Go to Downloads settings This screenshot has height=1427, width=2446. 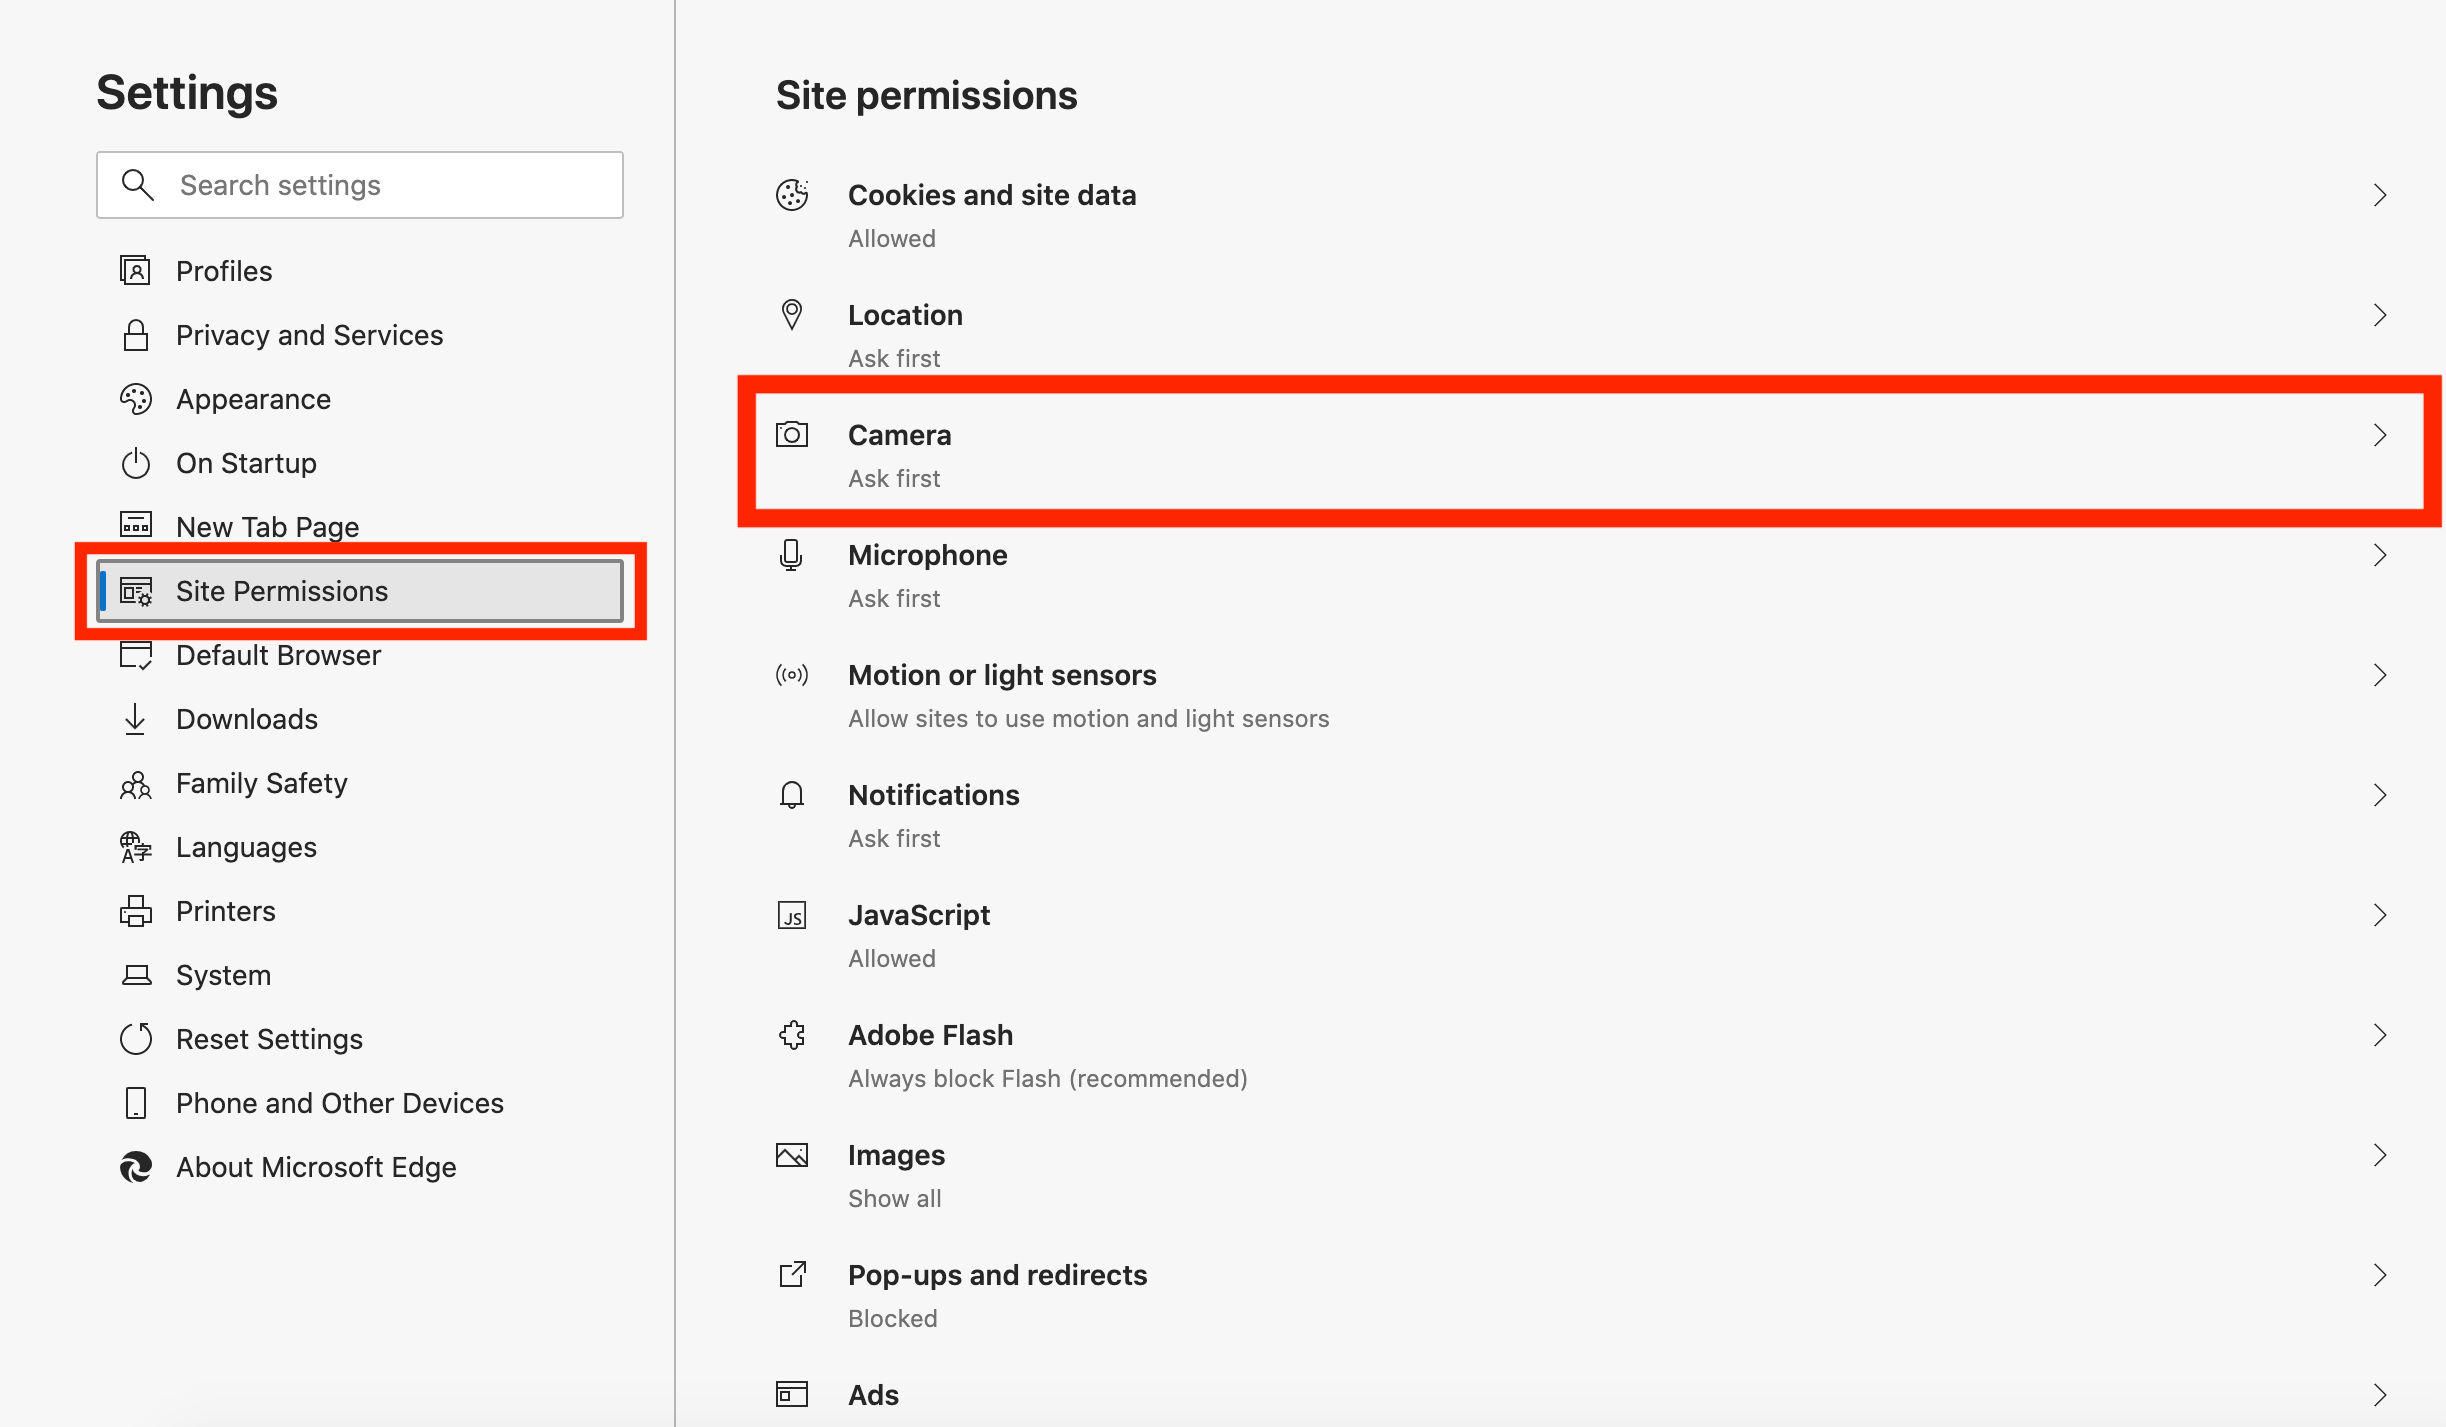[x=247, y=719]
